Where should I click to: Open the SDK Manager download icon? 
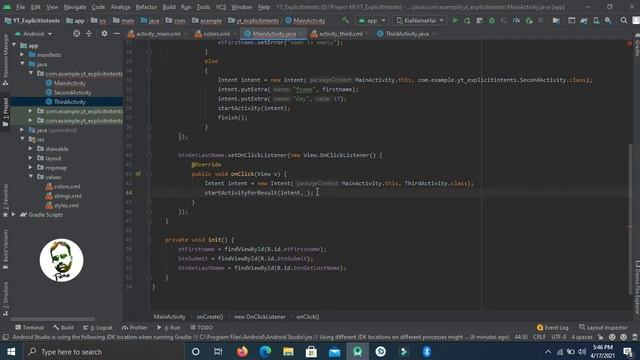tap(608, 20)
